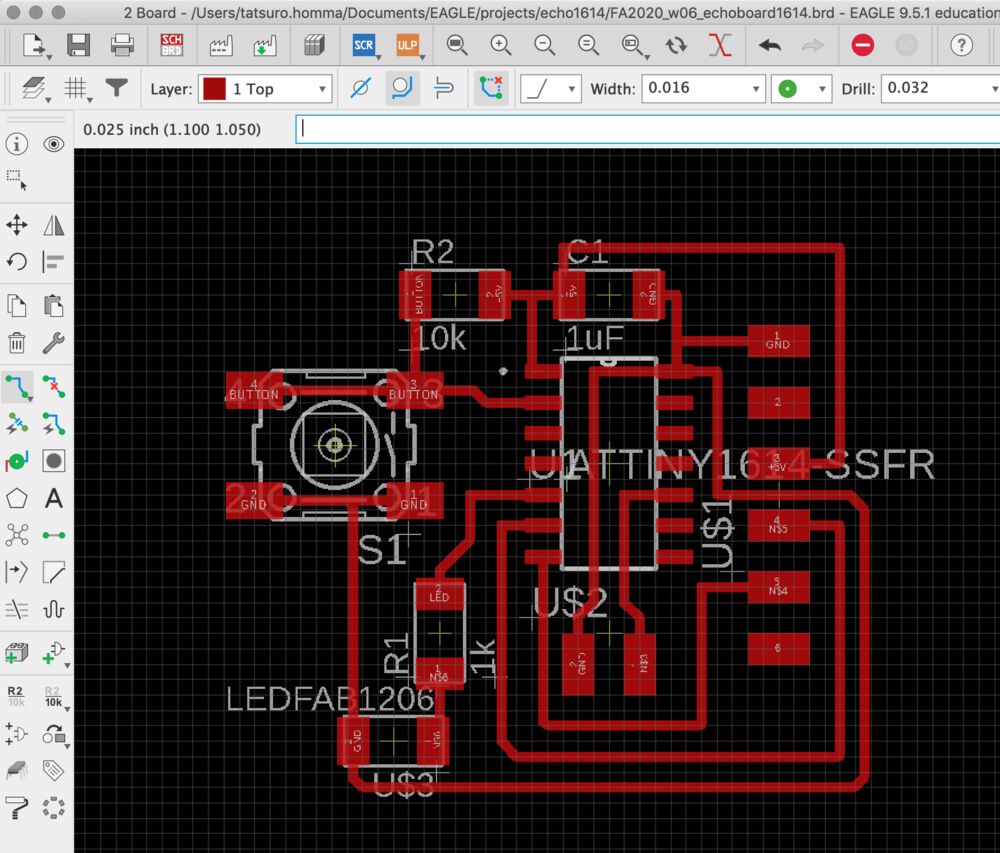The height and width of the screenshot is (853, 1000).
Task: Select the Via tool
Action: [17, 460]
